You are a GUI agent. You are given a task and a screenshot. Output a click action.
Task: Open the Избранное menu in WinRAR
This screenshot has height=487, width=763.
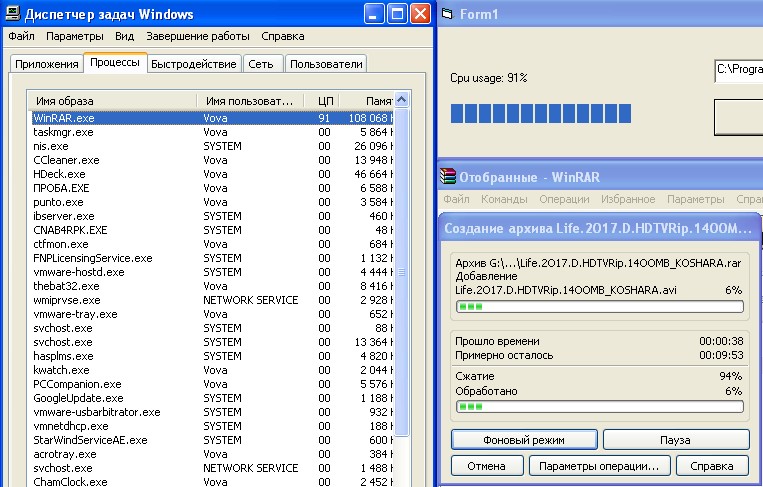pyautogui.click(x=628, y=199)
